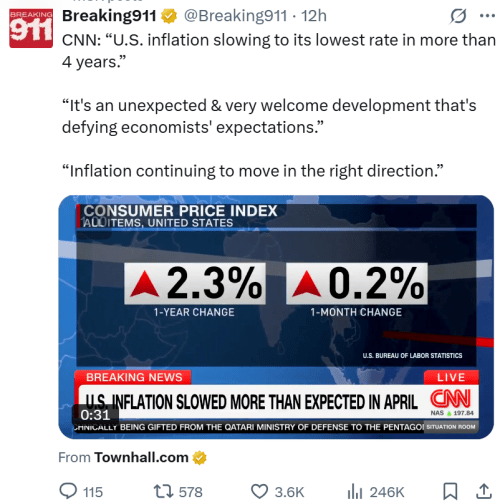Click the 578 repost count
This screenshot has width=500, height=504.
click(190, 492)
